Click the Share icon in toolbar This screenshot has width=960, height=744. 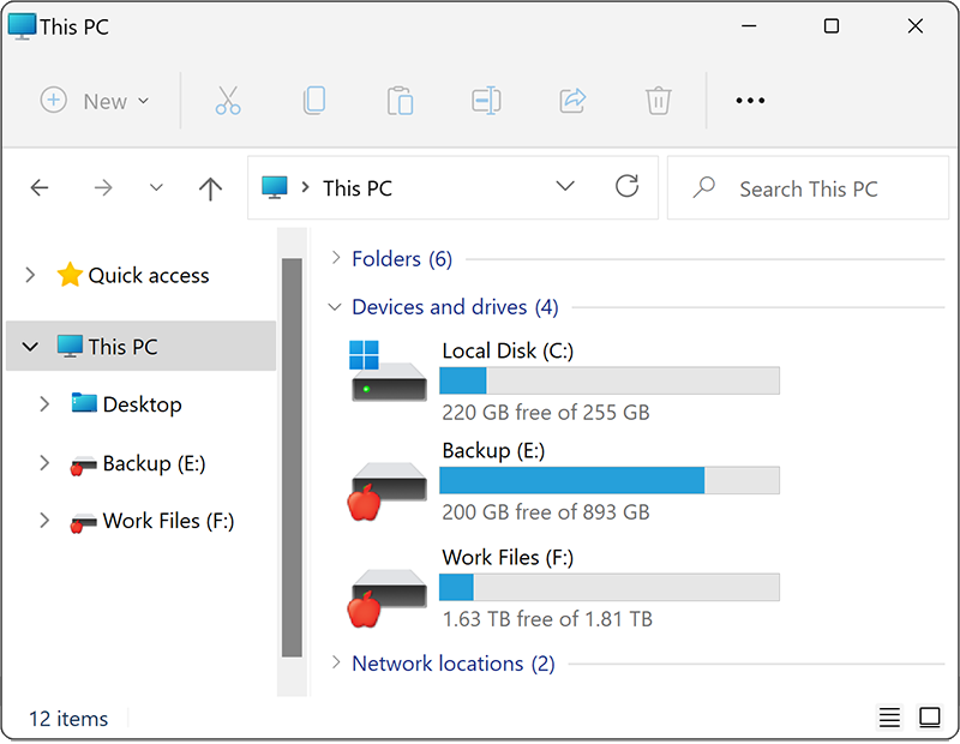tap(572, 100)
